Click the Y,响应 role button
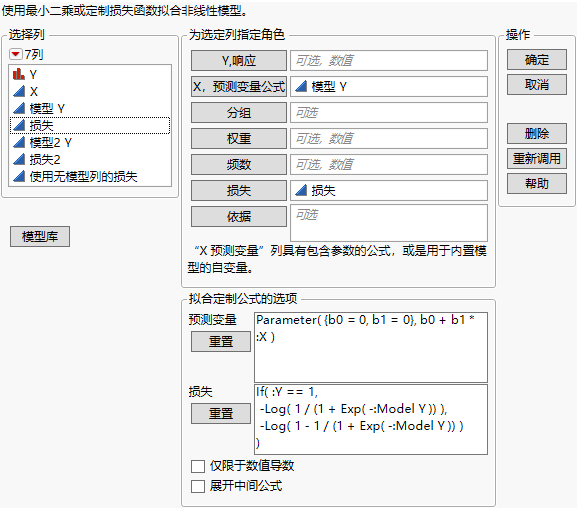Image resolution: width=577 pixels, height=508 pixels. [x=239, y=61]
